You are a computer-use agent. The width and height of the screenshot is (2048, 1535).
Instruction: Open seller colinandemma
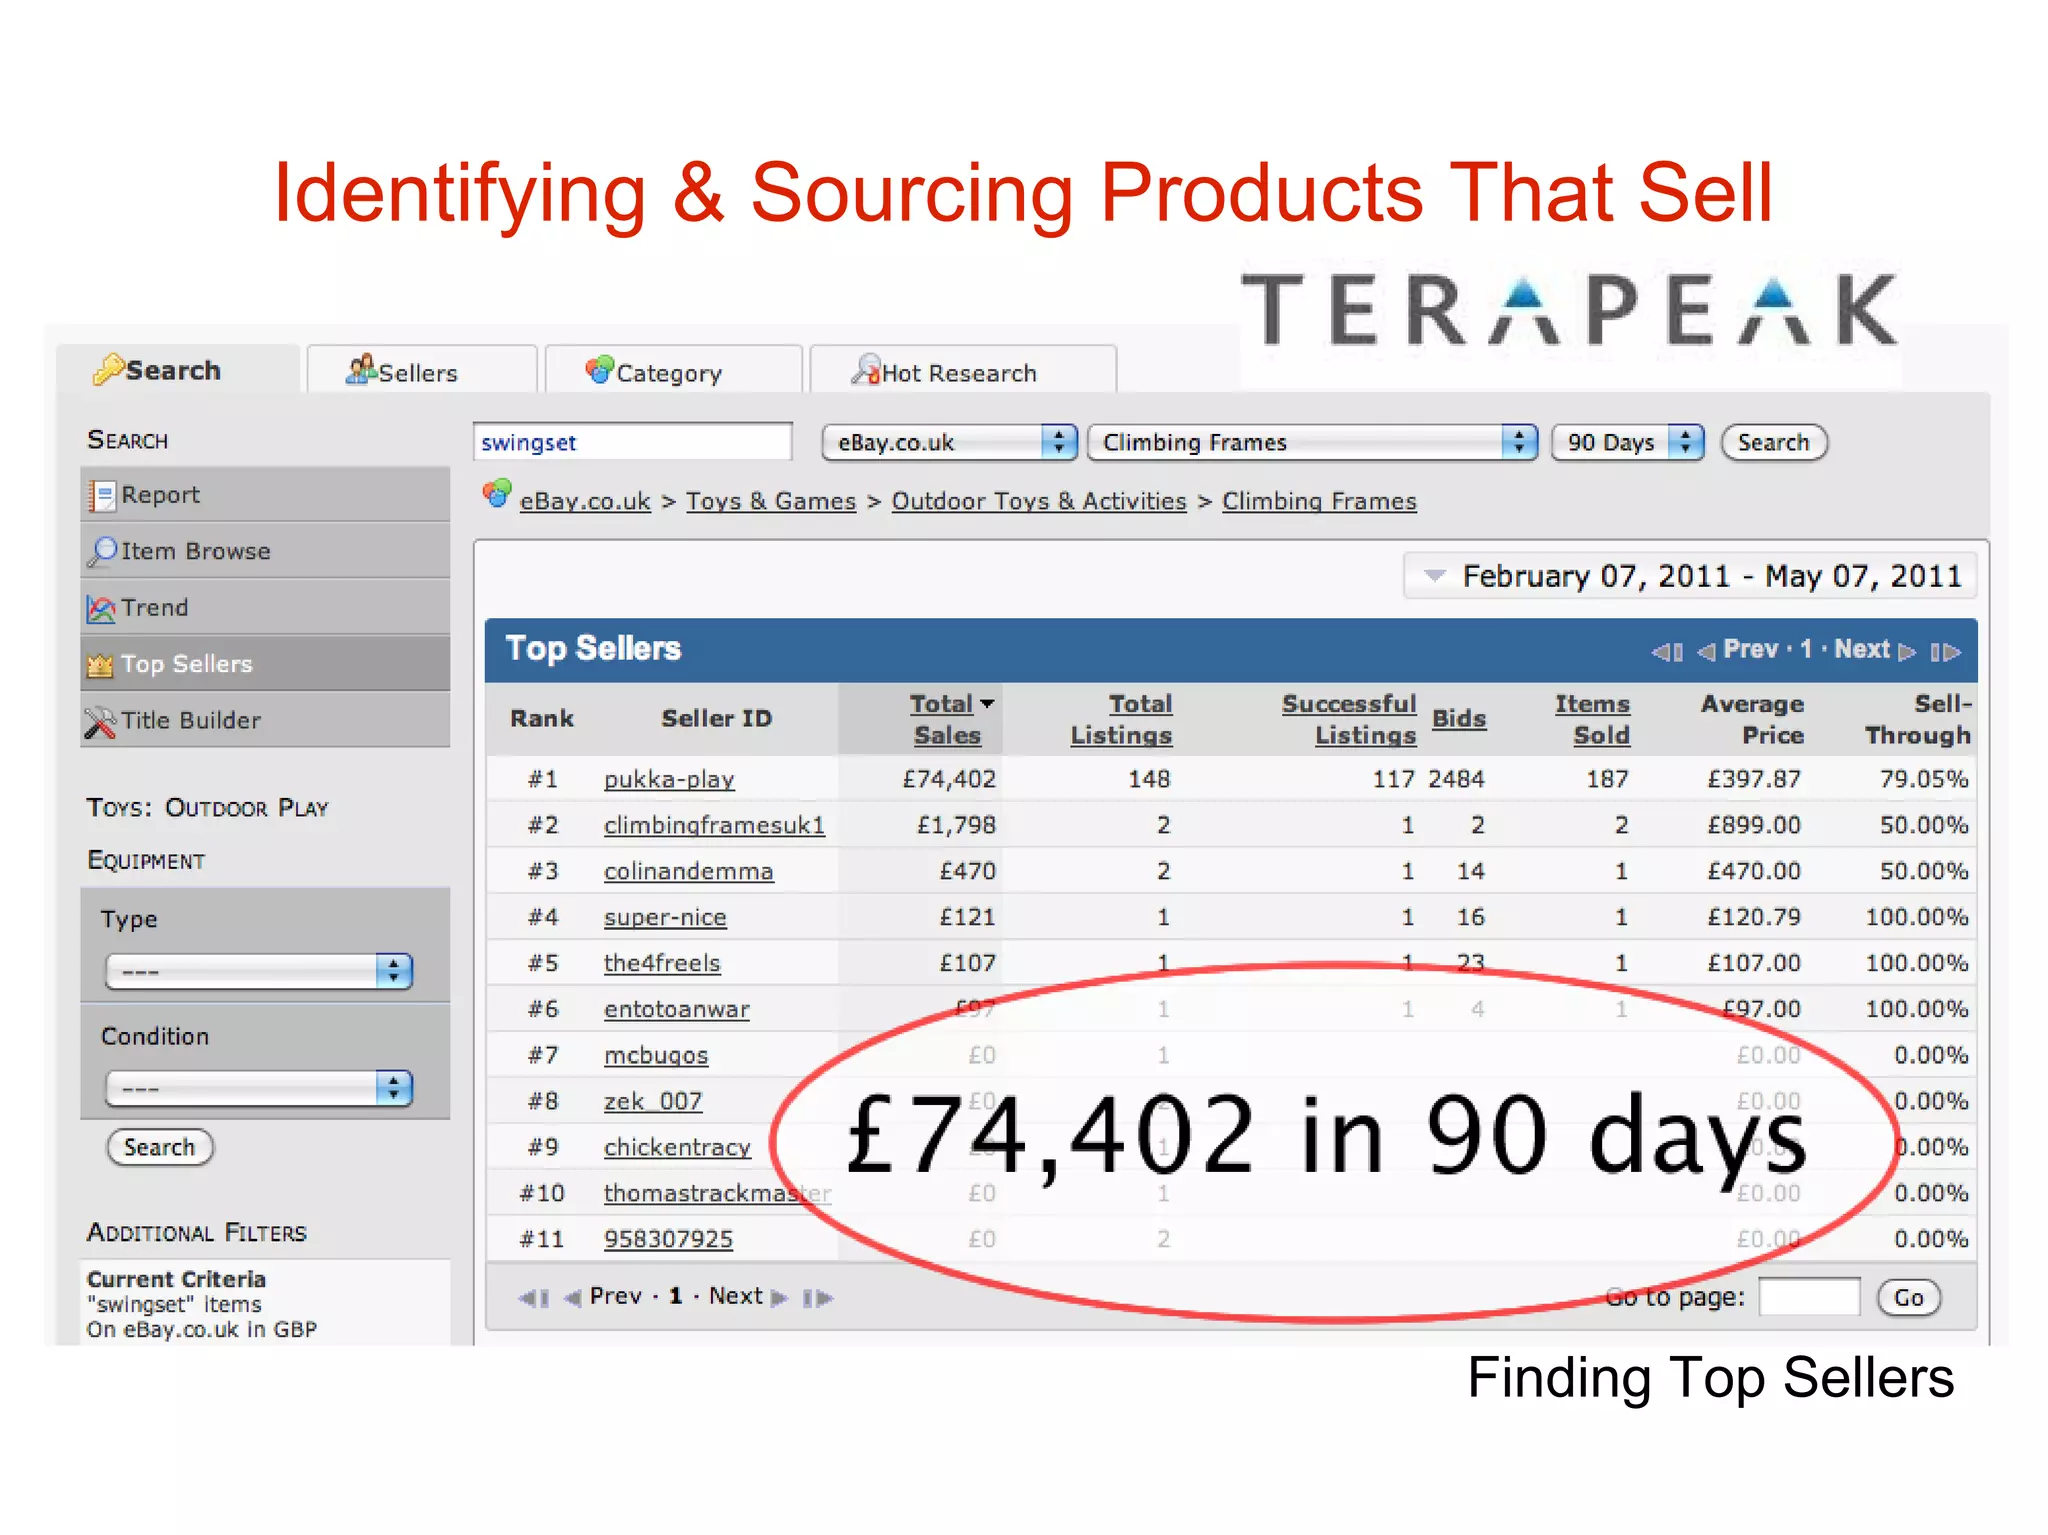point(688,871)
